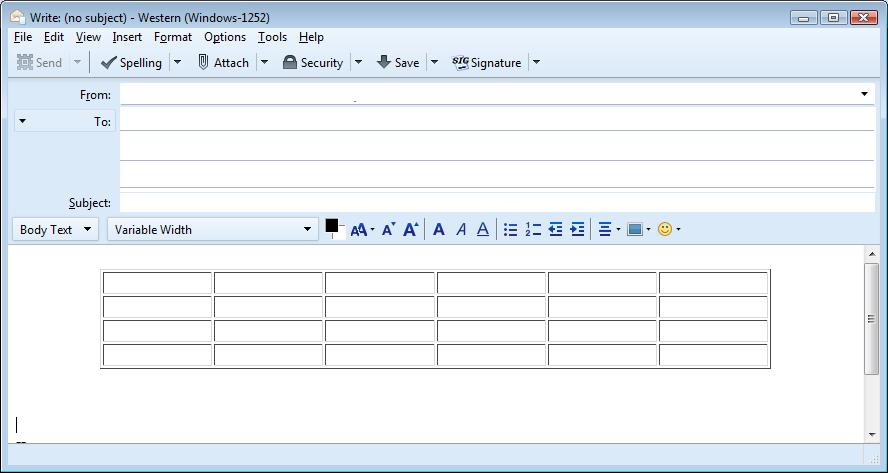
Task: Open the Insert menu
Action: pos(127,37)
